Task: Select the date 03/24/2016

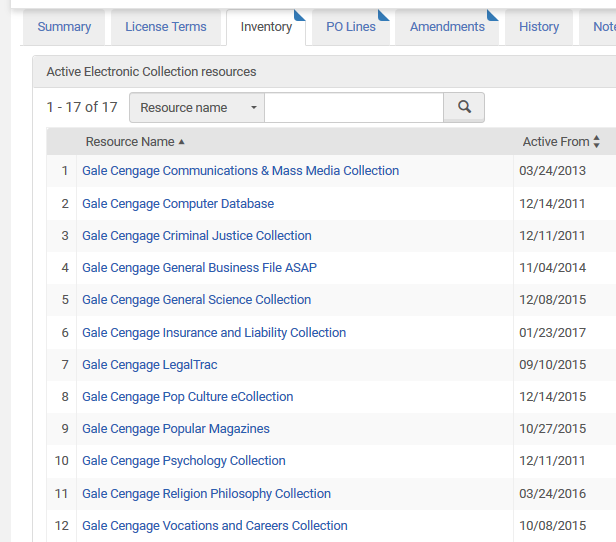Action: click(x=552, y=494)
